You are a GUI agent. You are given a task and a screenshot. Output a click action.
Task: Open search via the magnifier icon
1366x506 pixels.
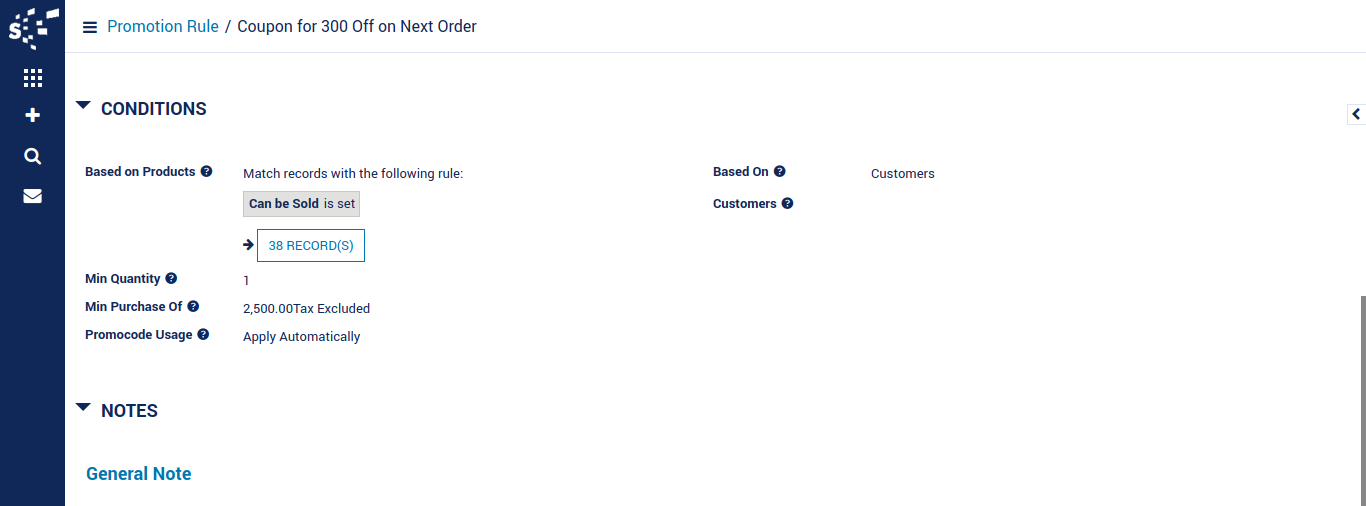[x=33, y=156]
